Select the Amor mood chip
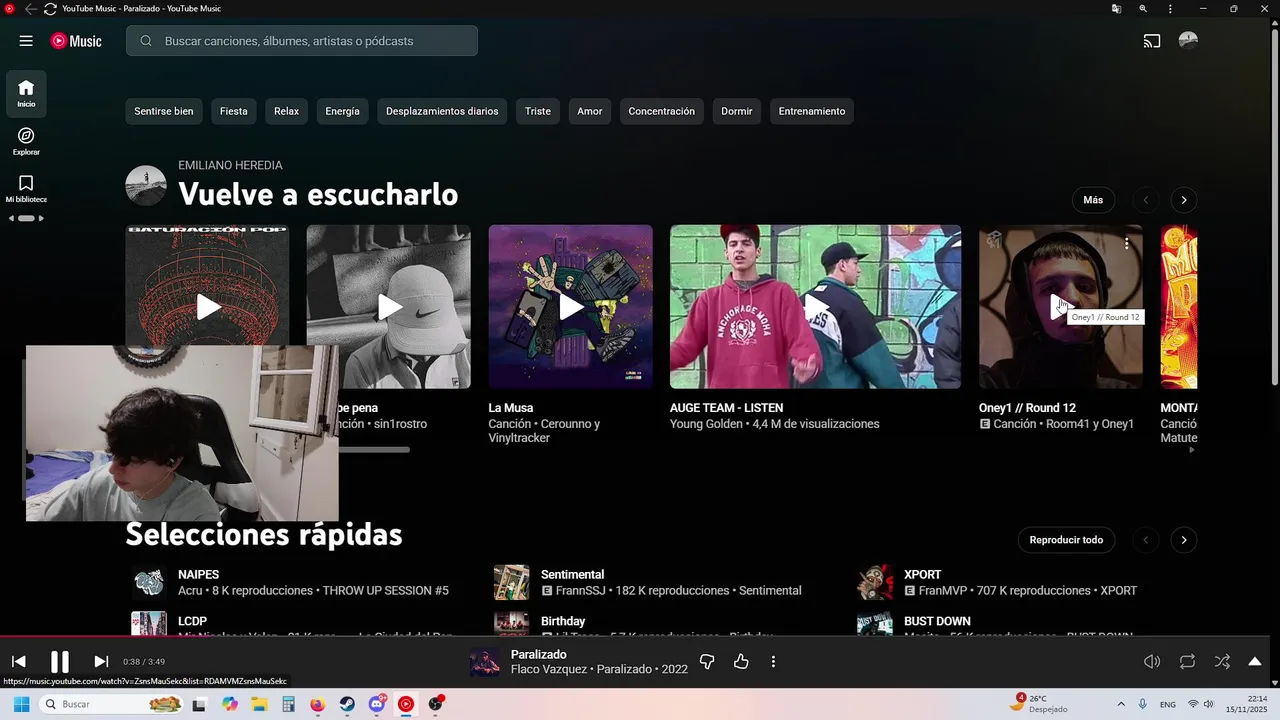 click(590, 111)
